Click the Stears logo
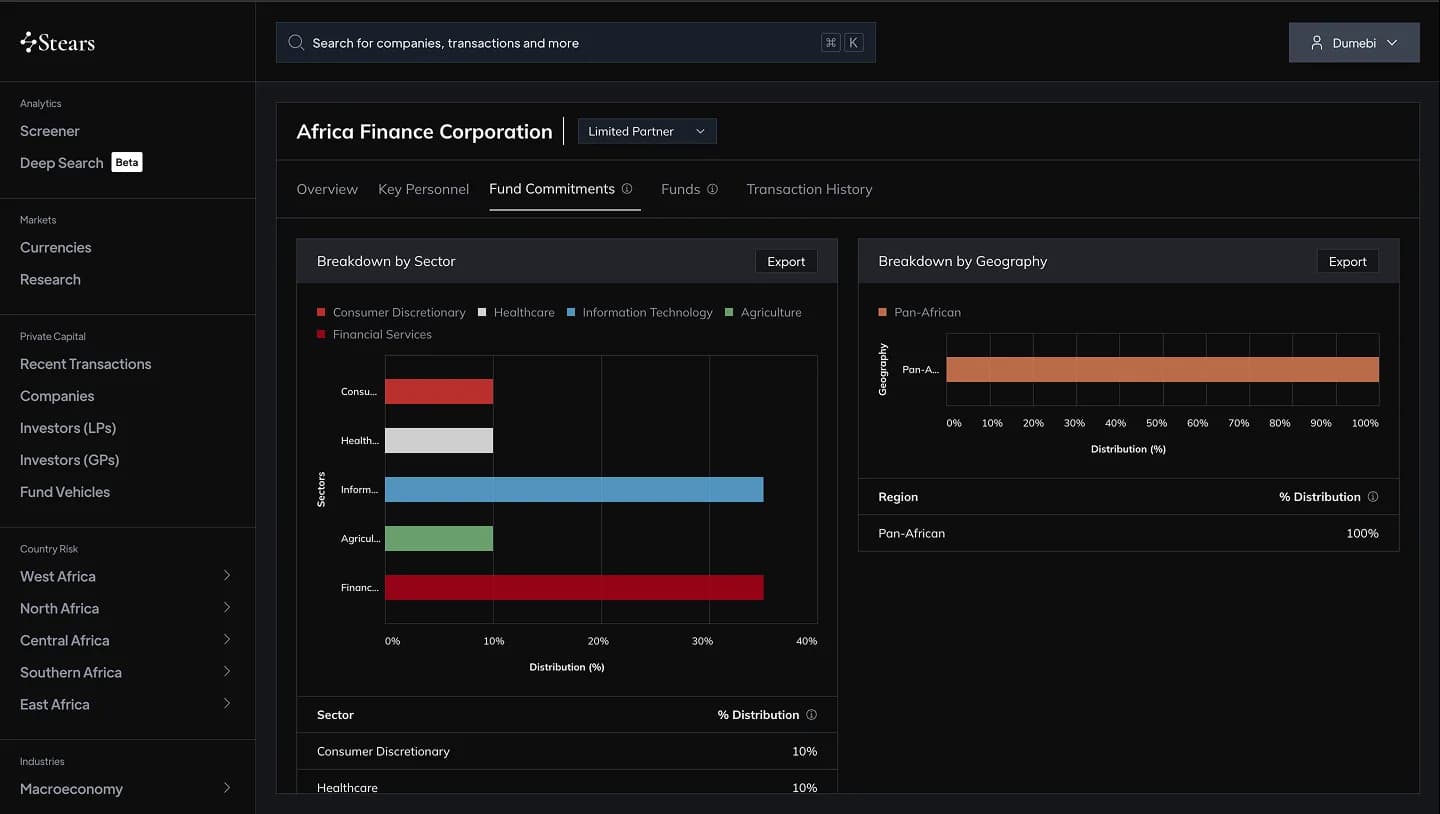The image size is (1440, 814). 58,42
